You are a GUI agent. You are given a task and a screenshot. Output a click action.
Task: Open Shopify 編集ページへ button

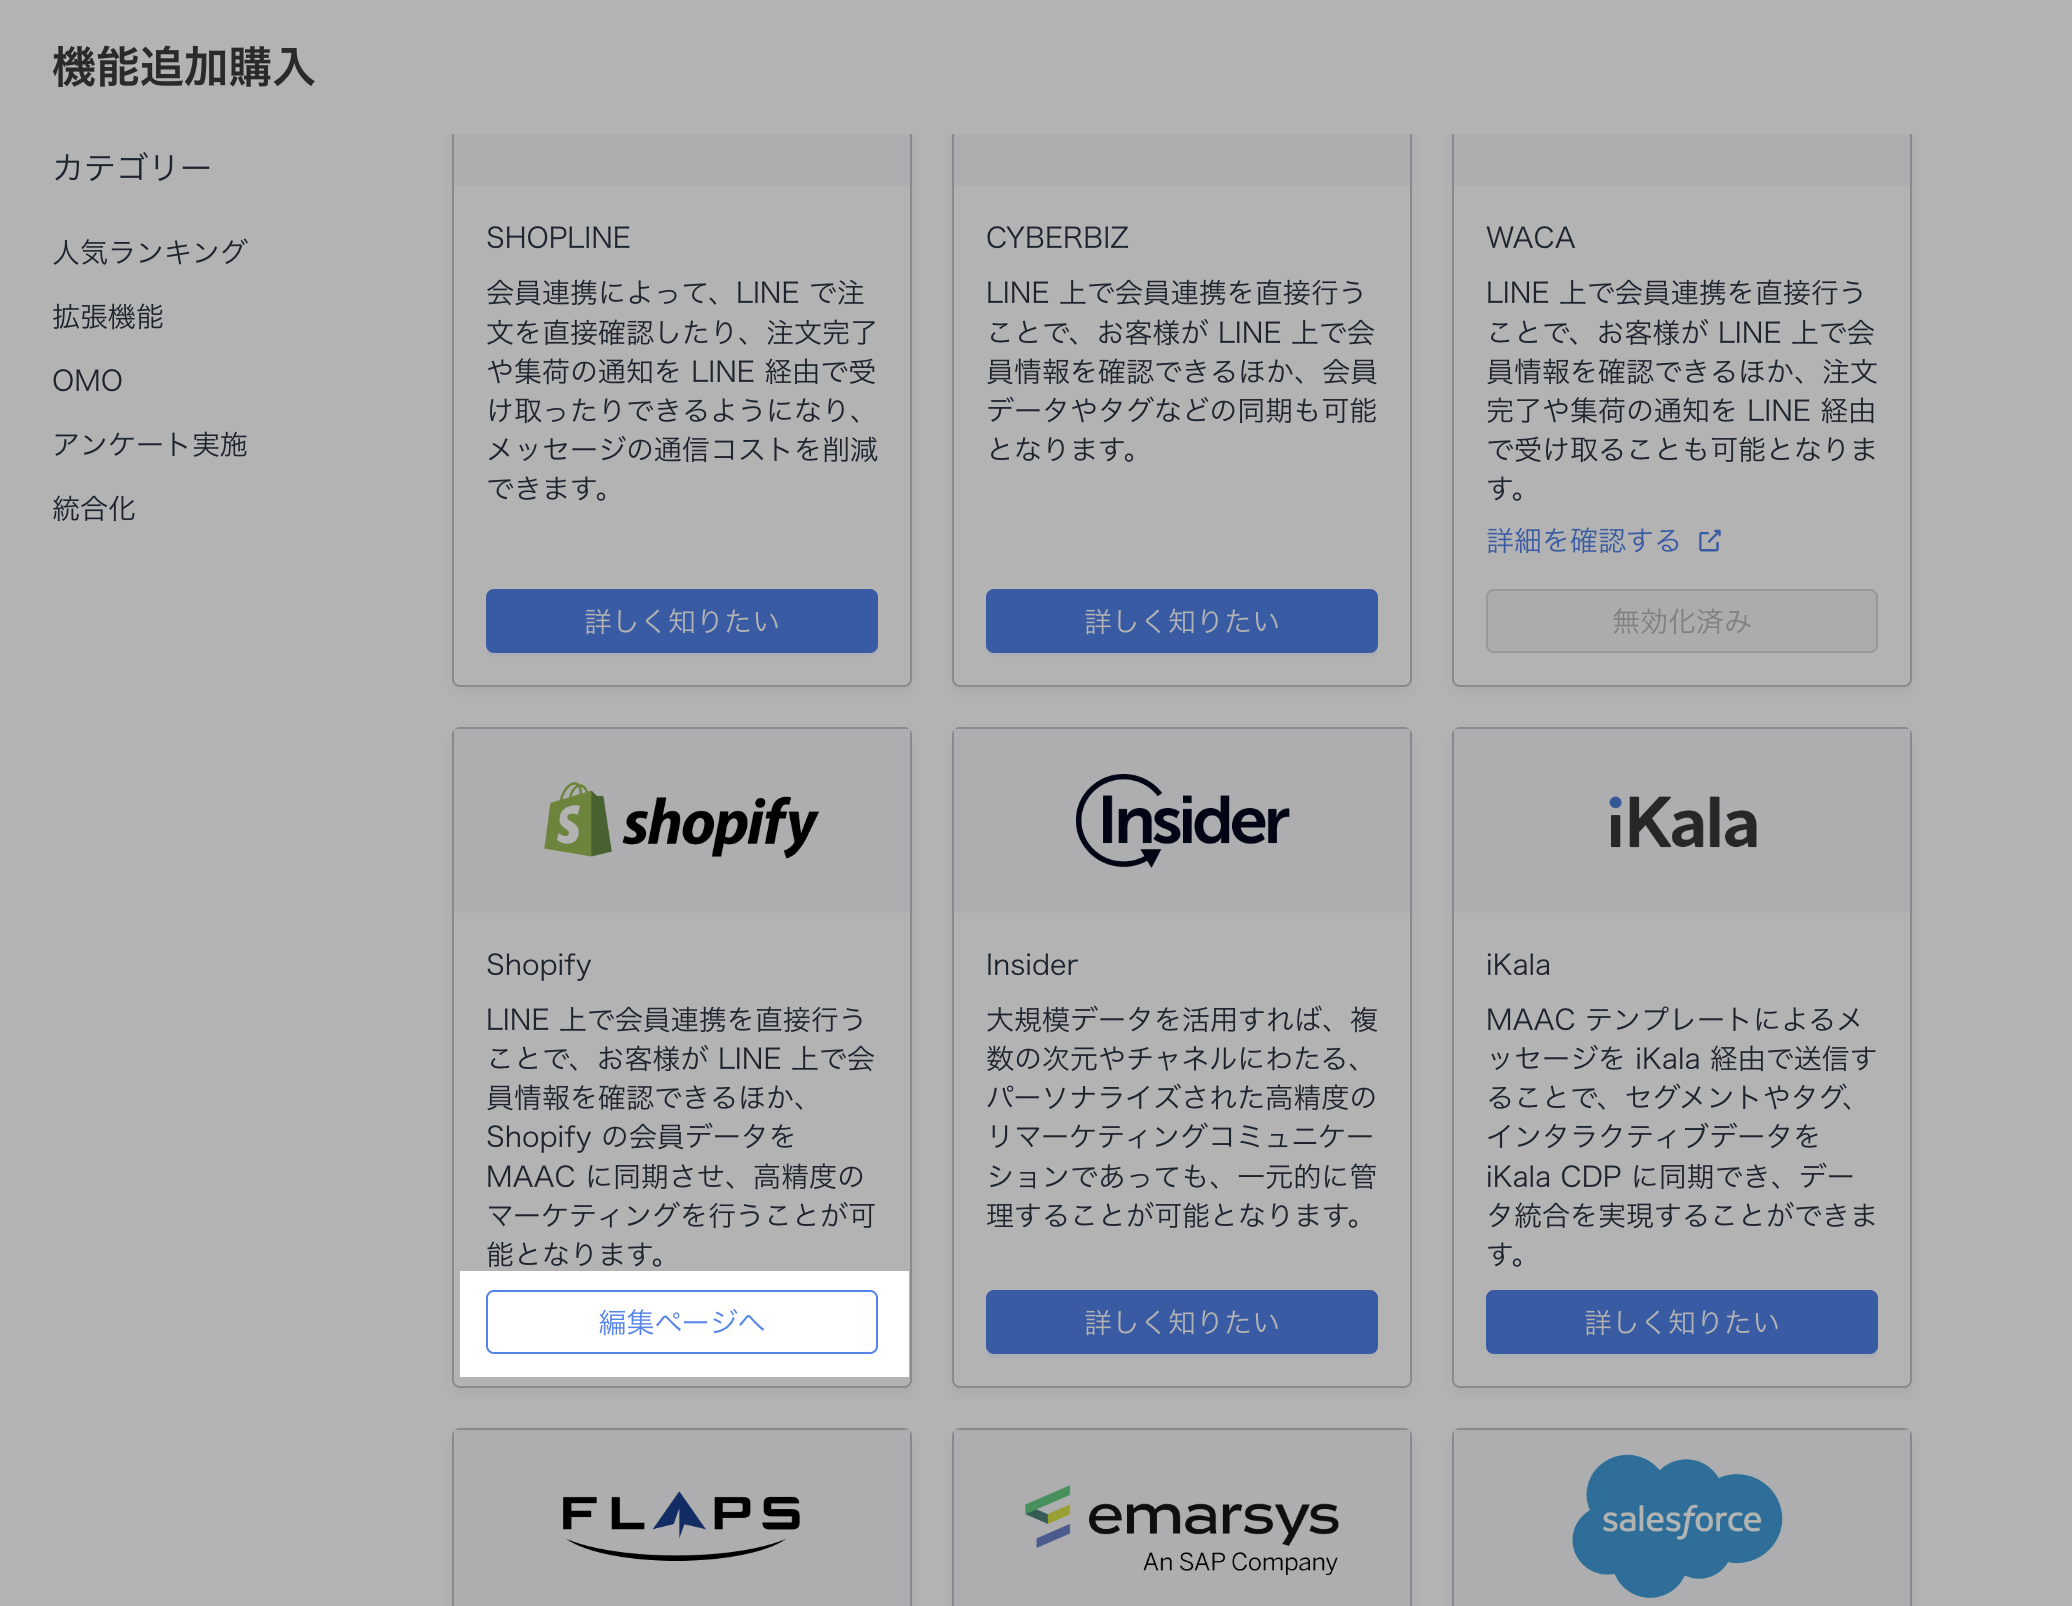click(681, 1322)
